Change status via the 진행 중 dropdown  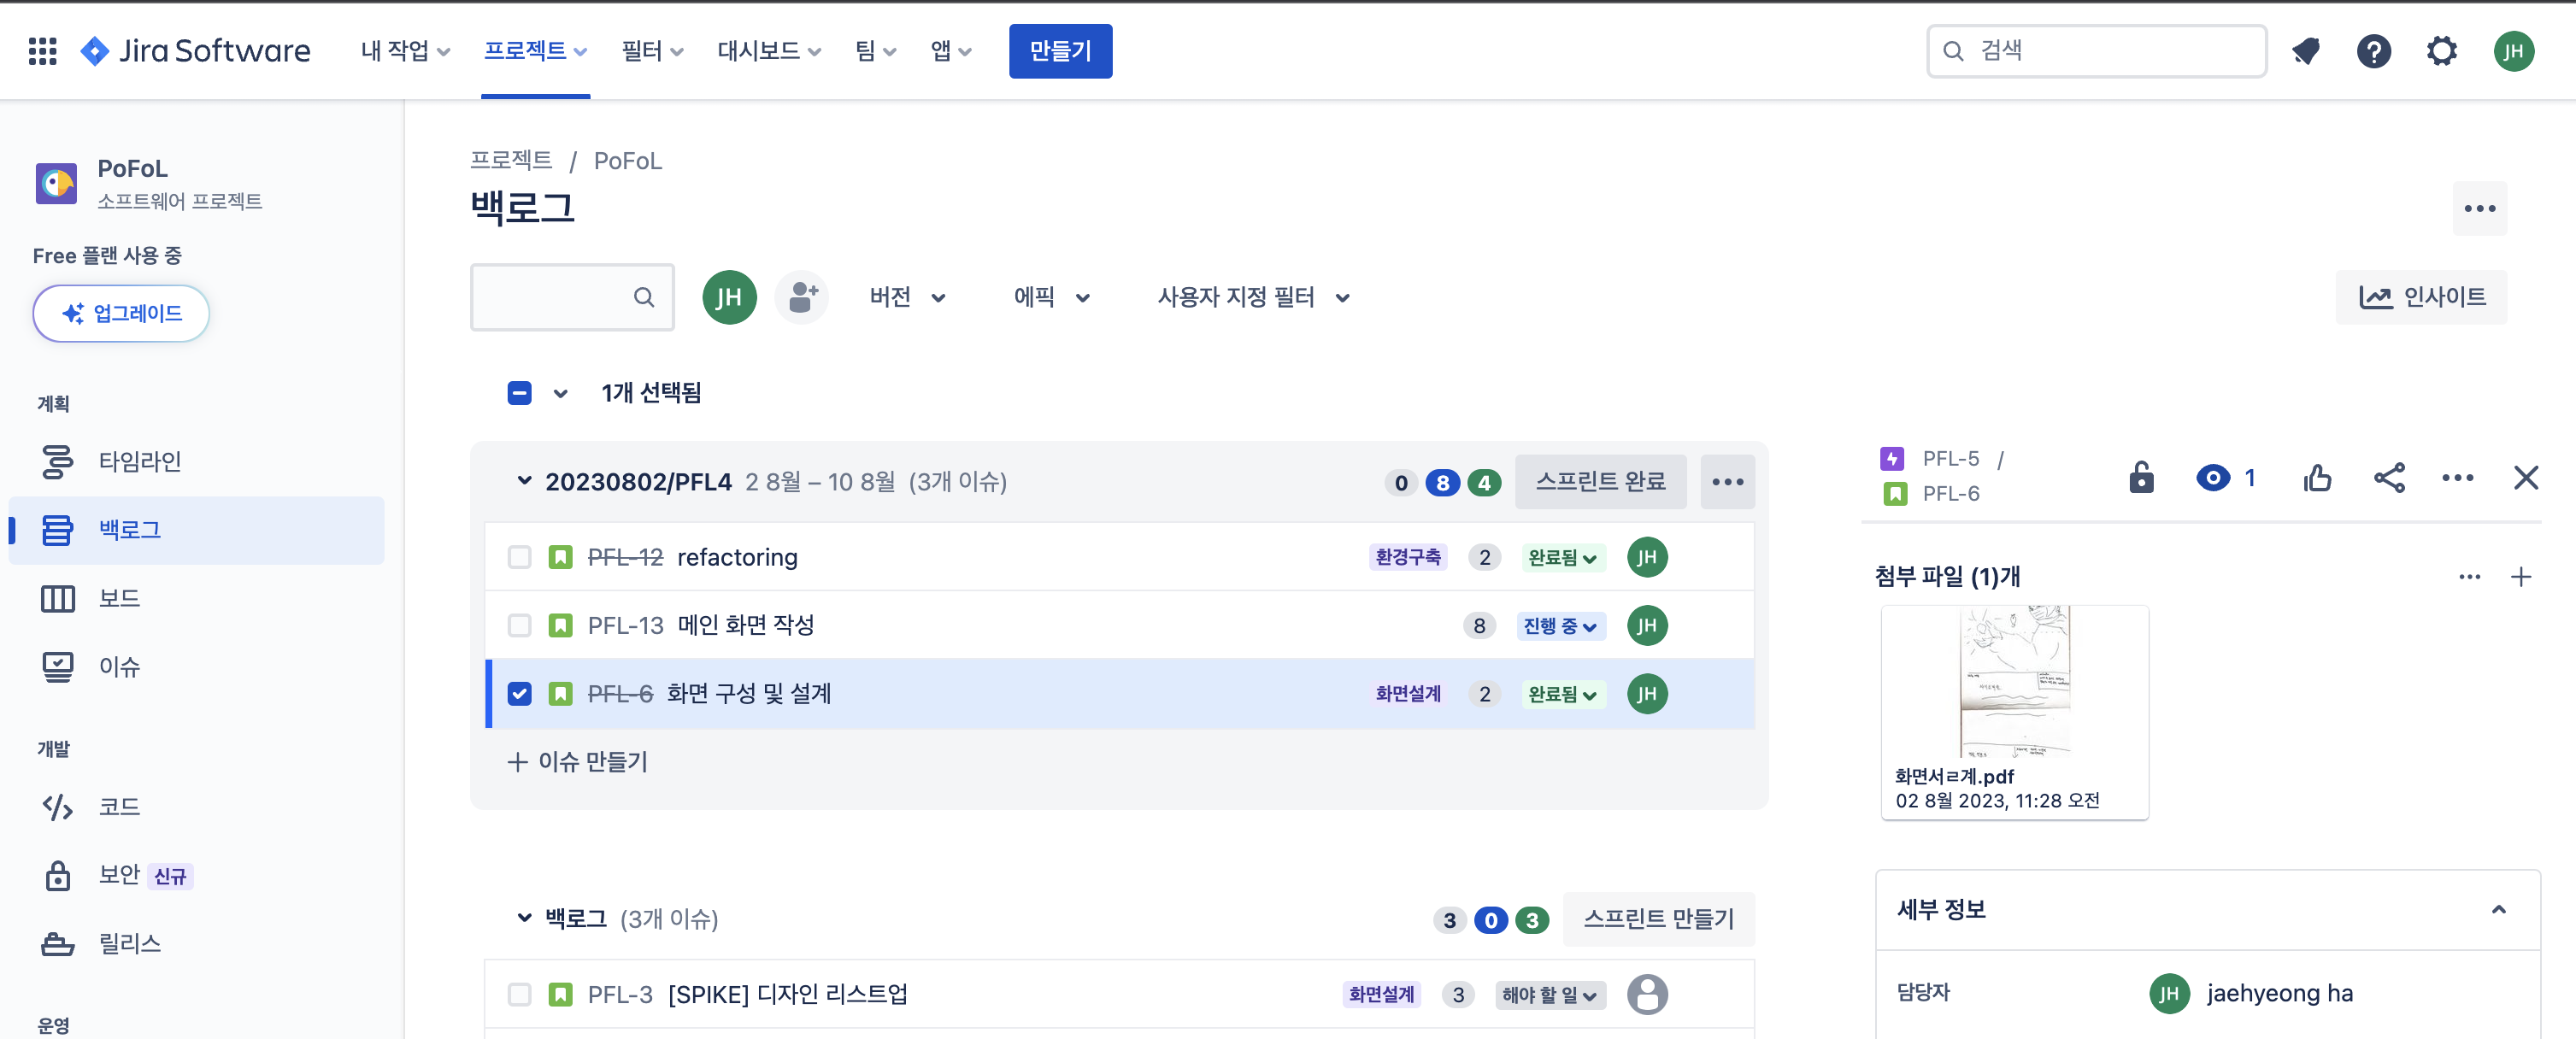[1560, 625]
